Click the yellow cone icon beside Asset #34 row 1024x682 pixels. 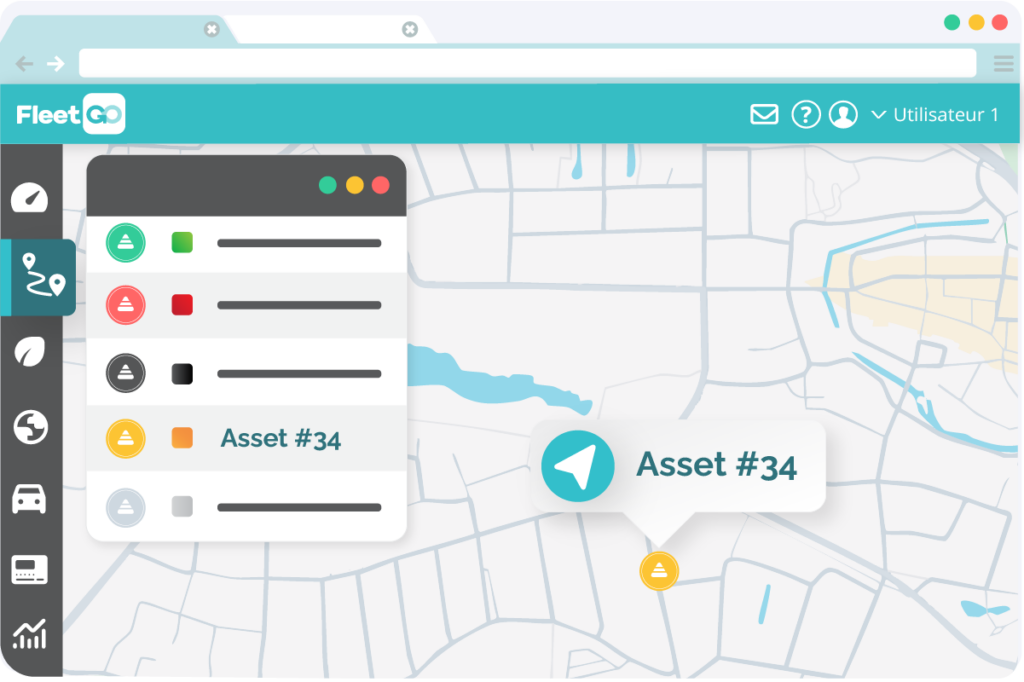(x=126, y=438)
